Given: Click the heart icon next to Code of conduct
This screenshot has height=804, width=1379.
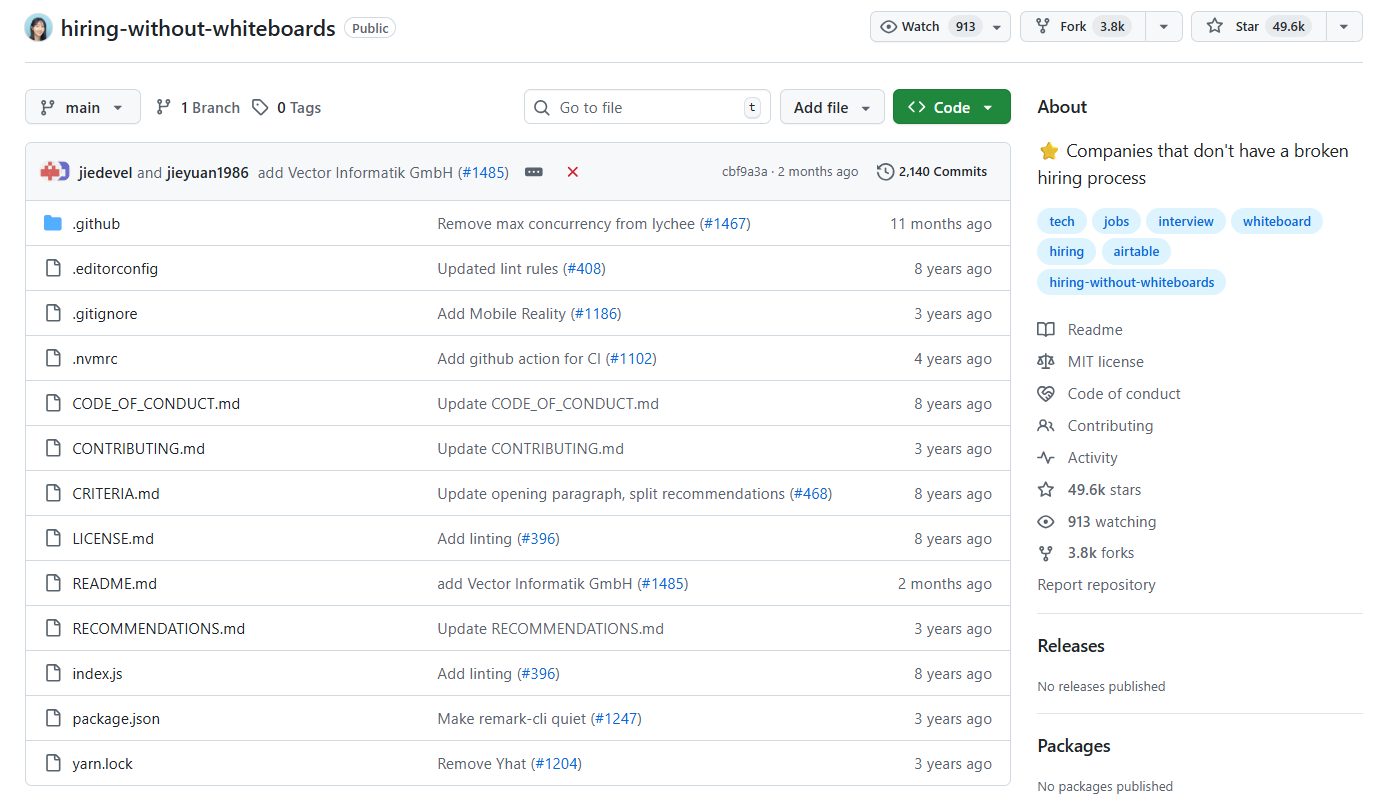Looking at the screenshot, I should (1046, 393).
